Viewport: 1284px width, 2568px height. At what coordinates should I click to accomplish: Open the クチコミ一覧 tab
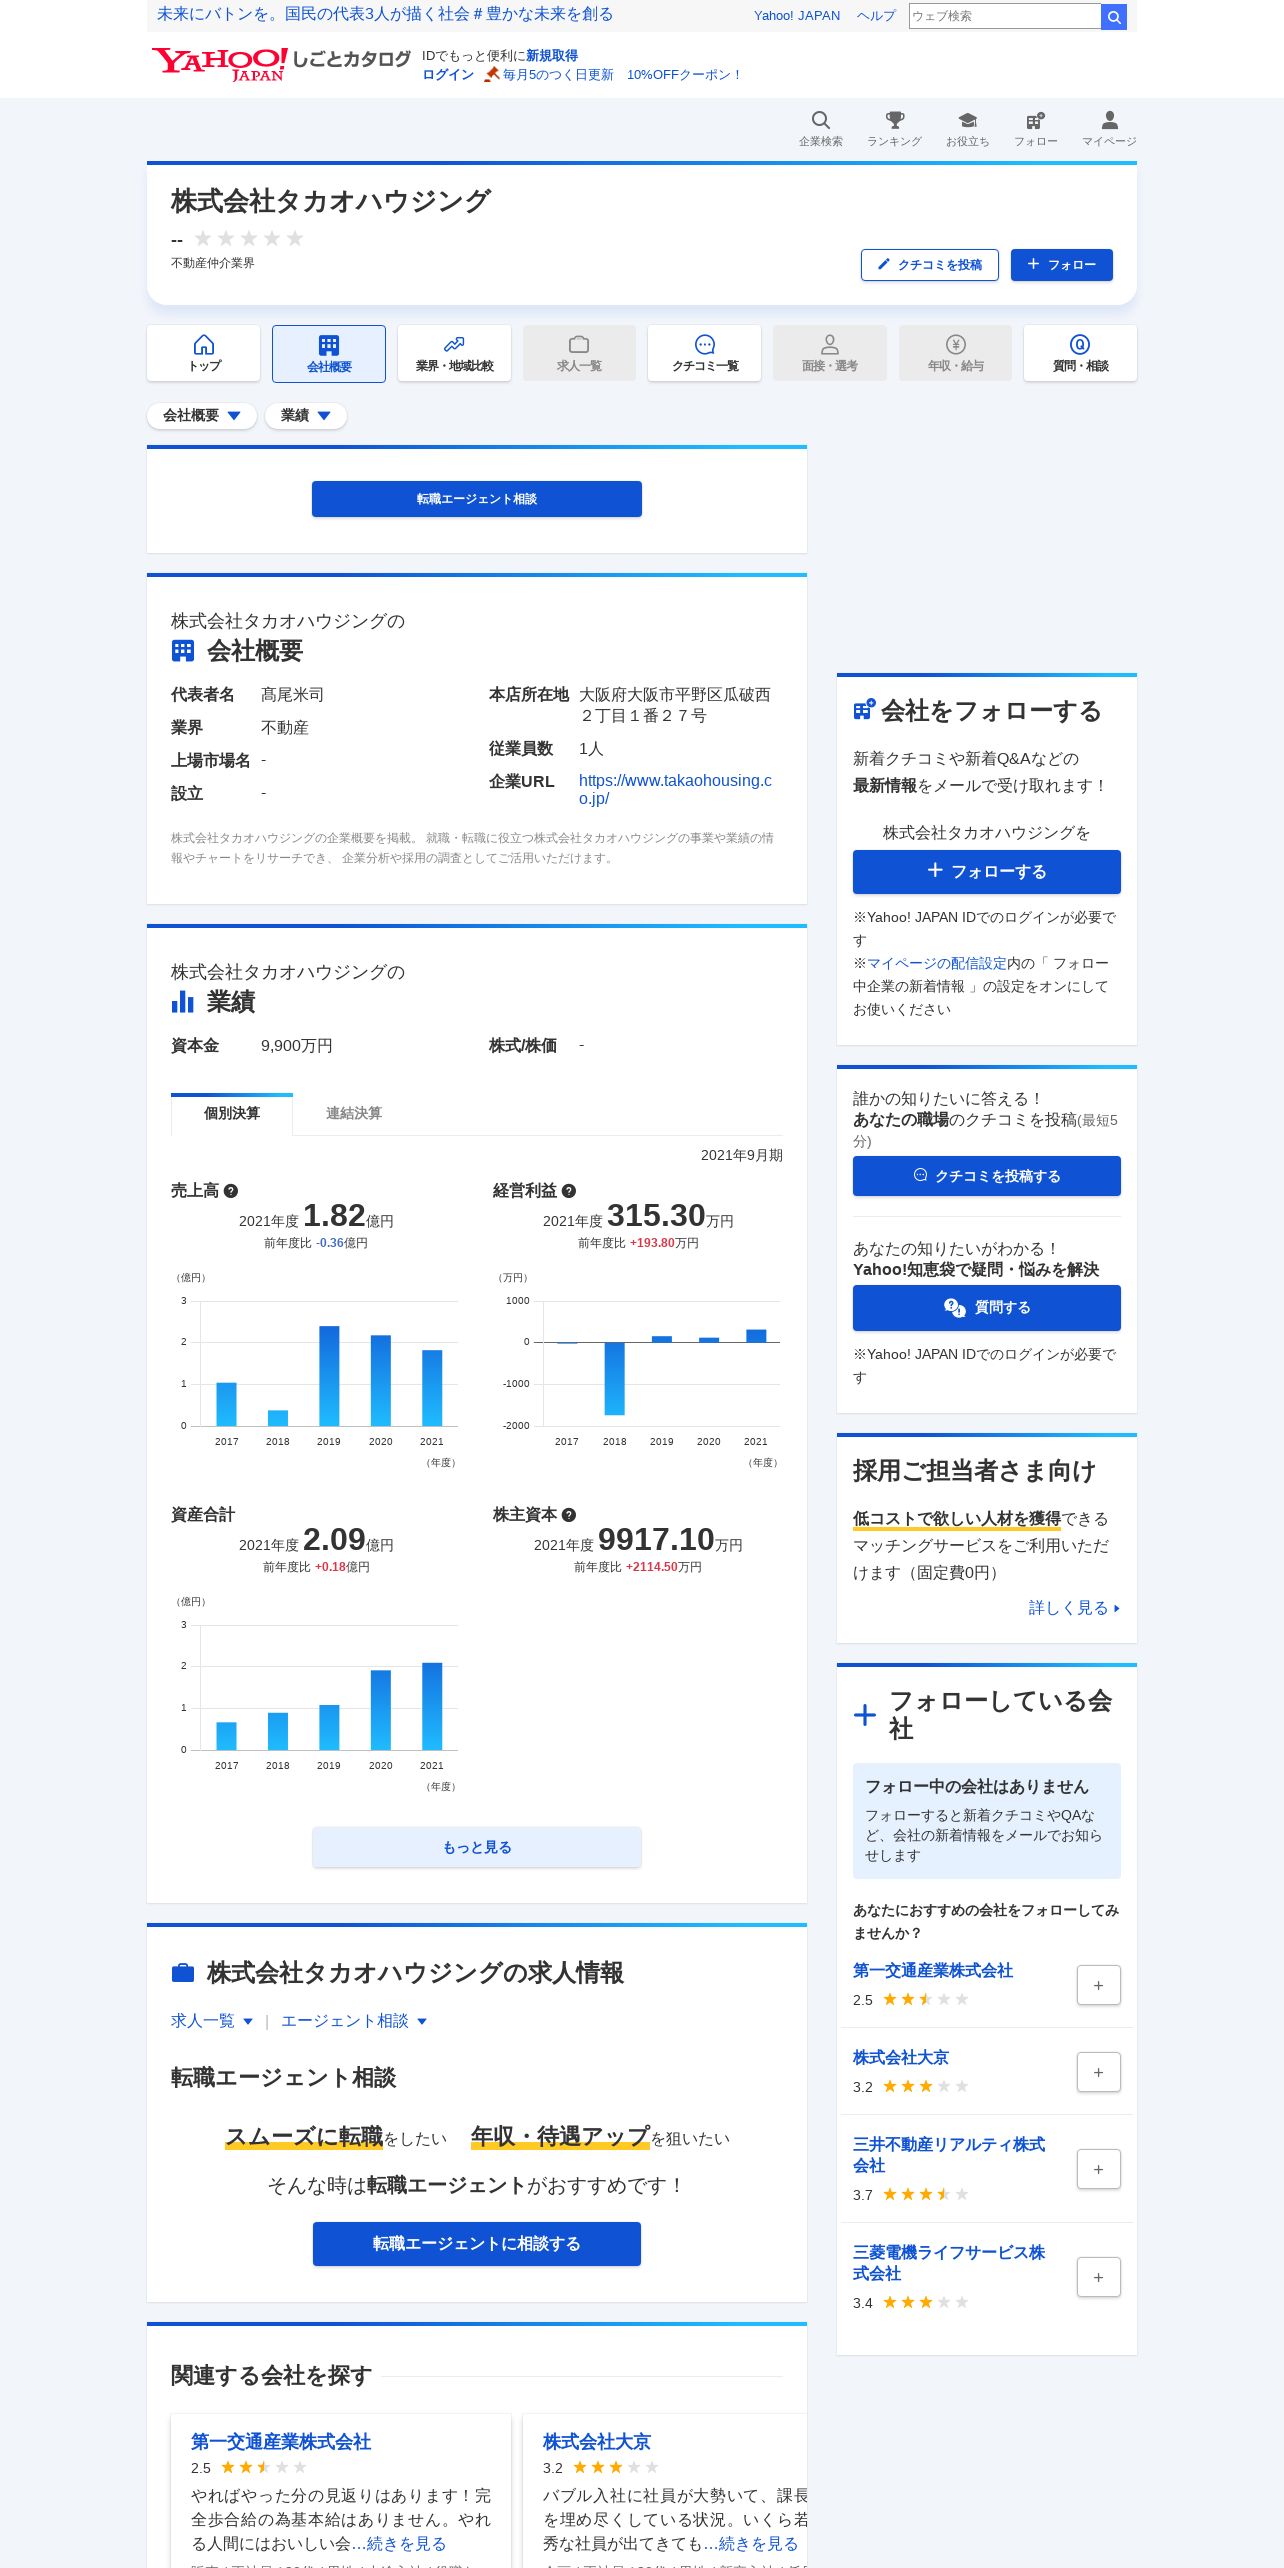[x=704, y=353]
